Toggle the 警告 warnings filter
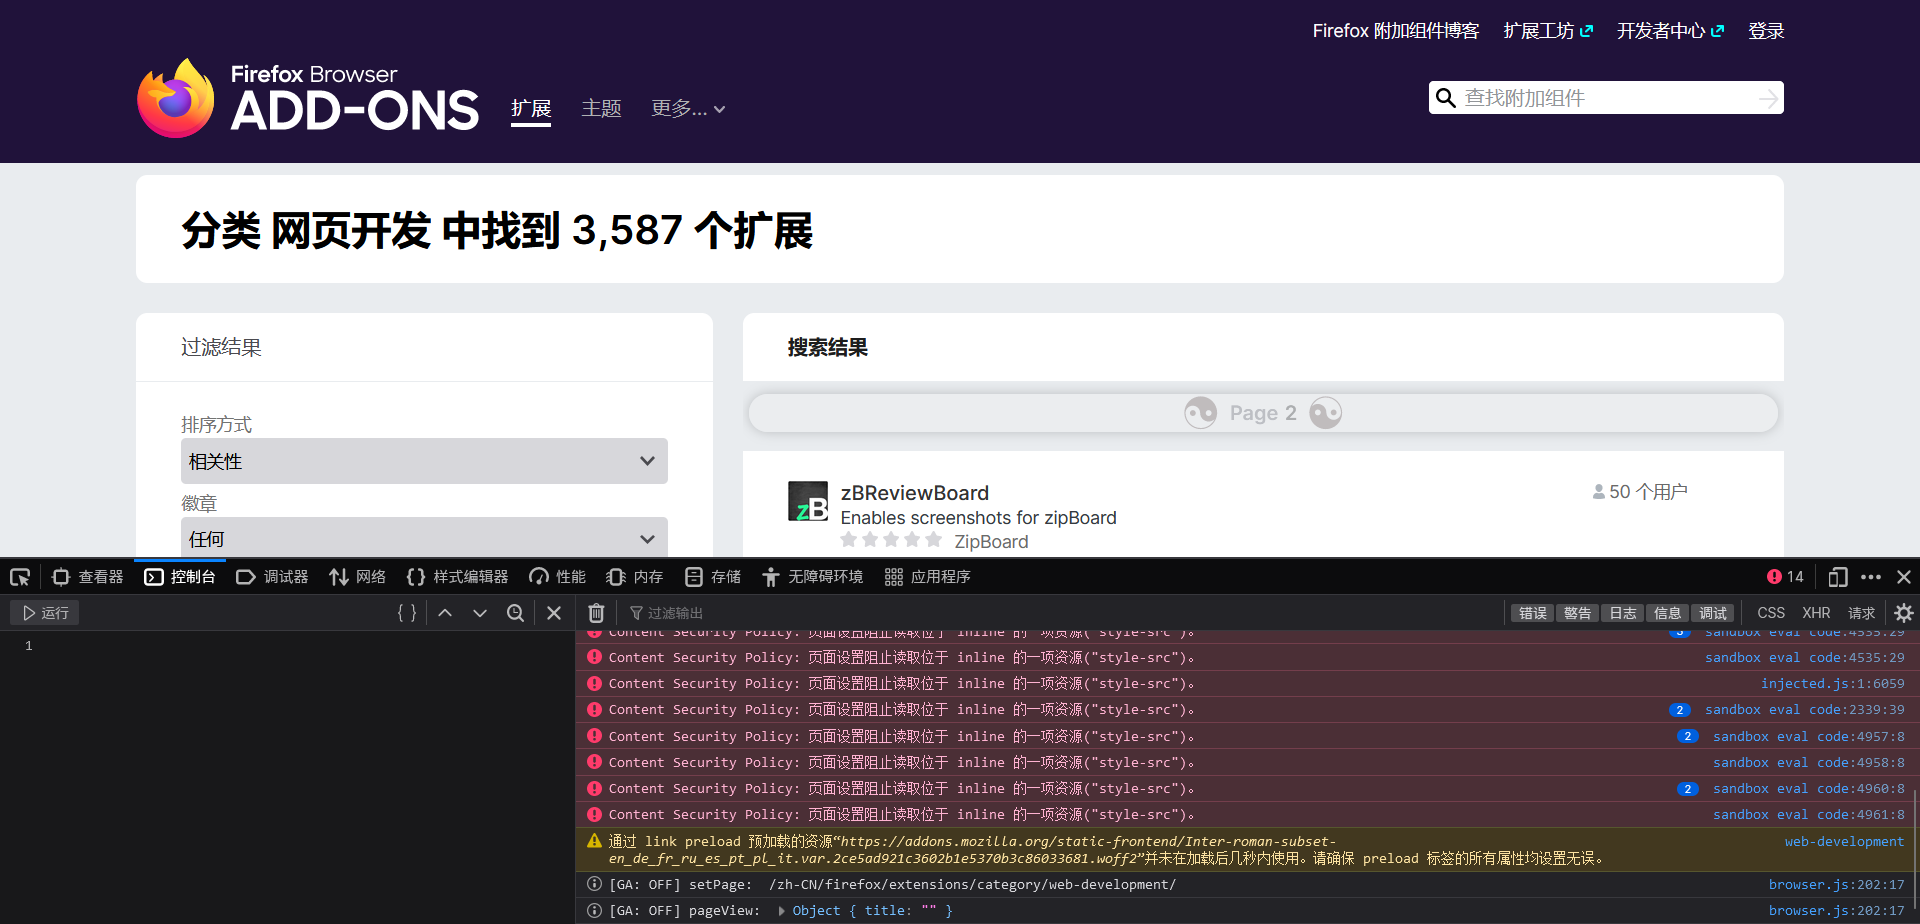Viewport: 1920px width, 924px height. (1578, 613)
